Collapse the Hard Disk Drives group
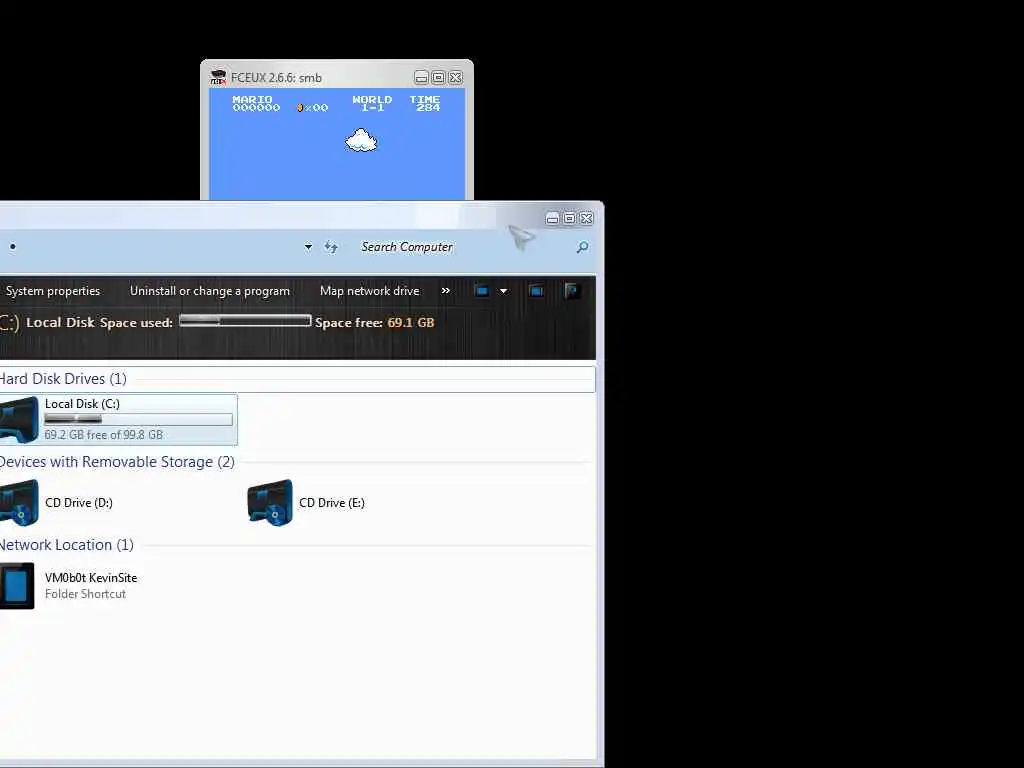 coord(63,379)
